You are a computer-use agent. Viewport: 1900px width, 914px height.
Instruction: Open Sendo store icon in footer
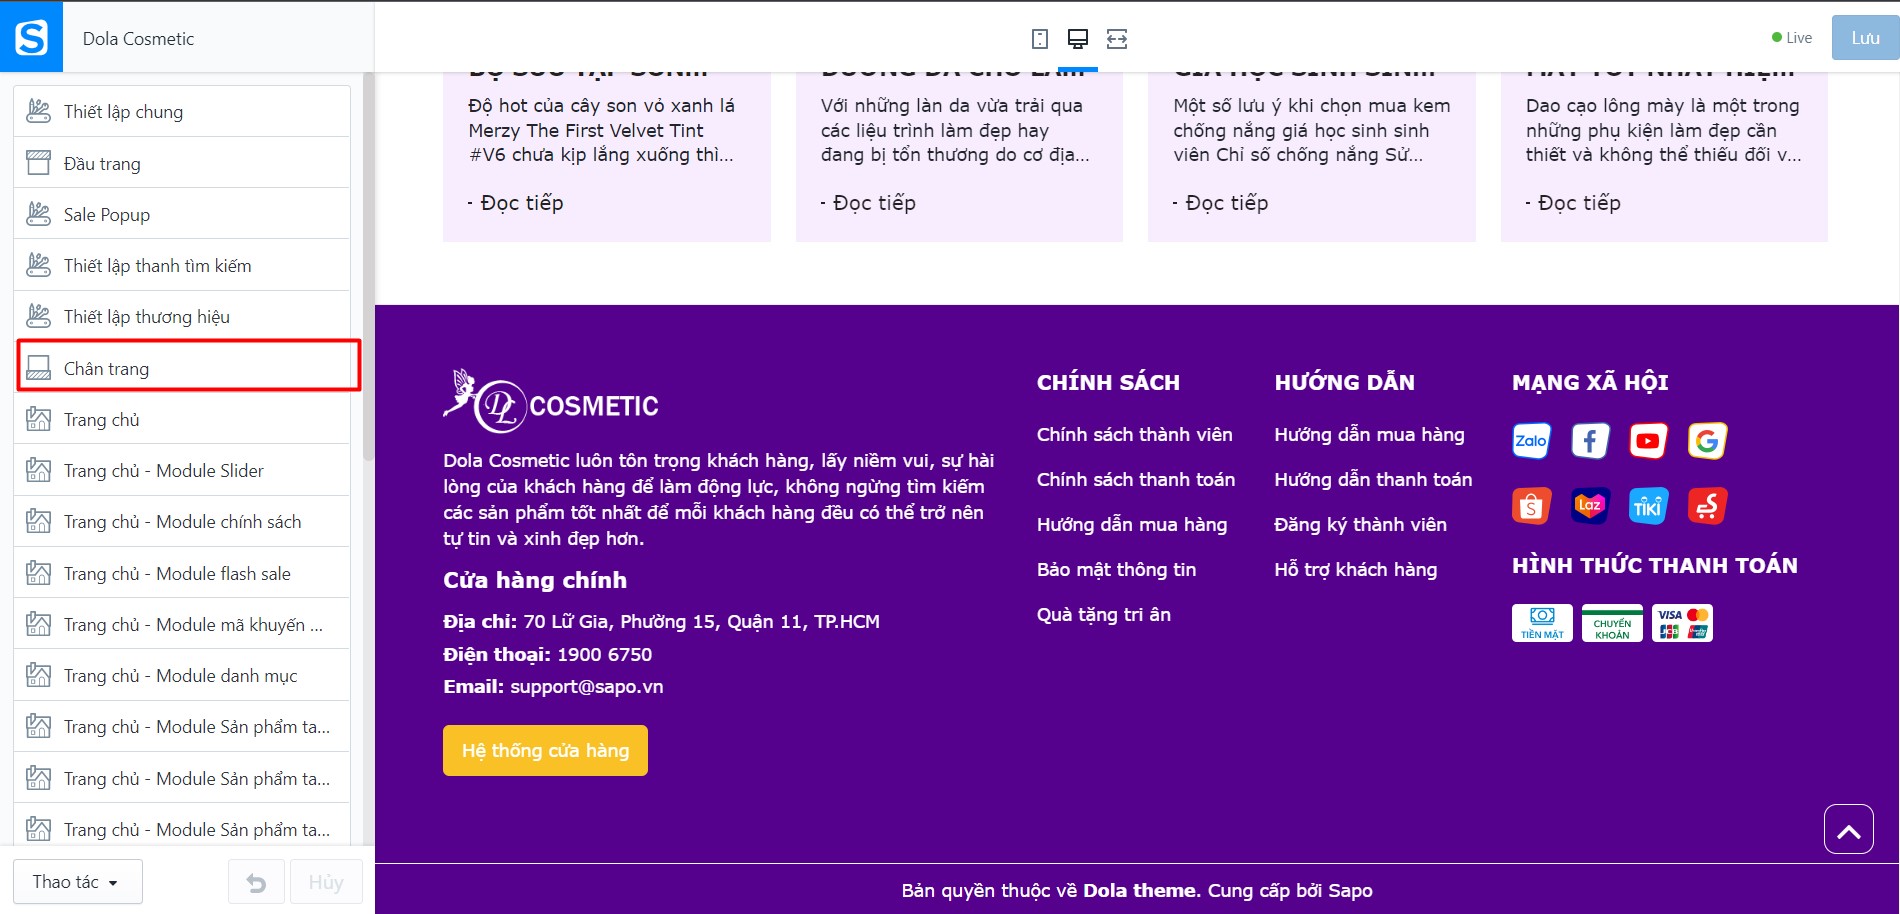[1707, 506]
